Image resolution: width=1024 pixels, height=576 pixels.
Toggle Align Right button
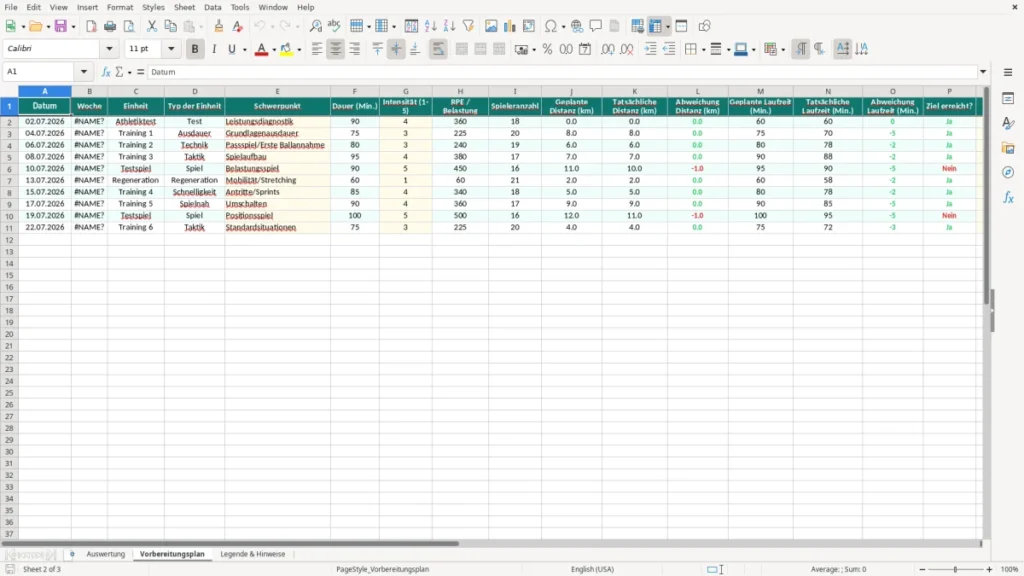point(355,49)
